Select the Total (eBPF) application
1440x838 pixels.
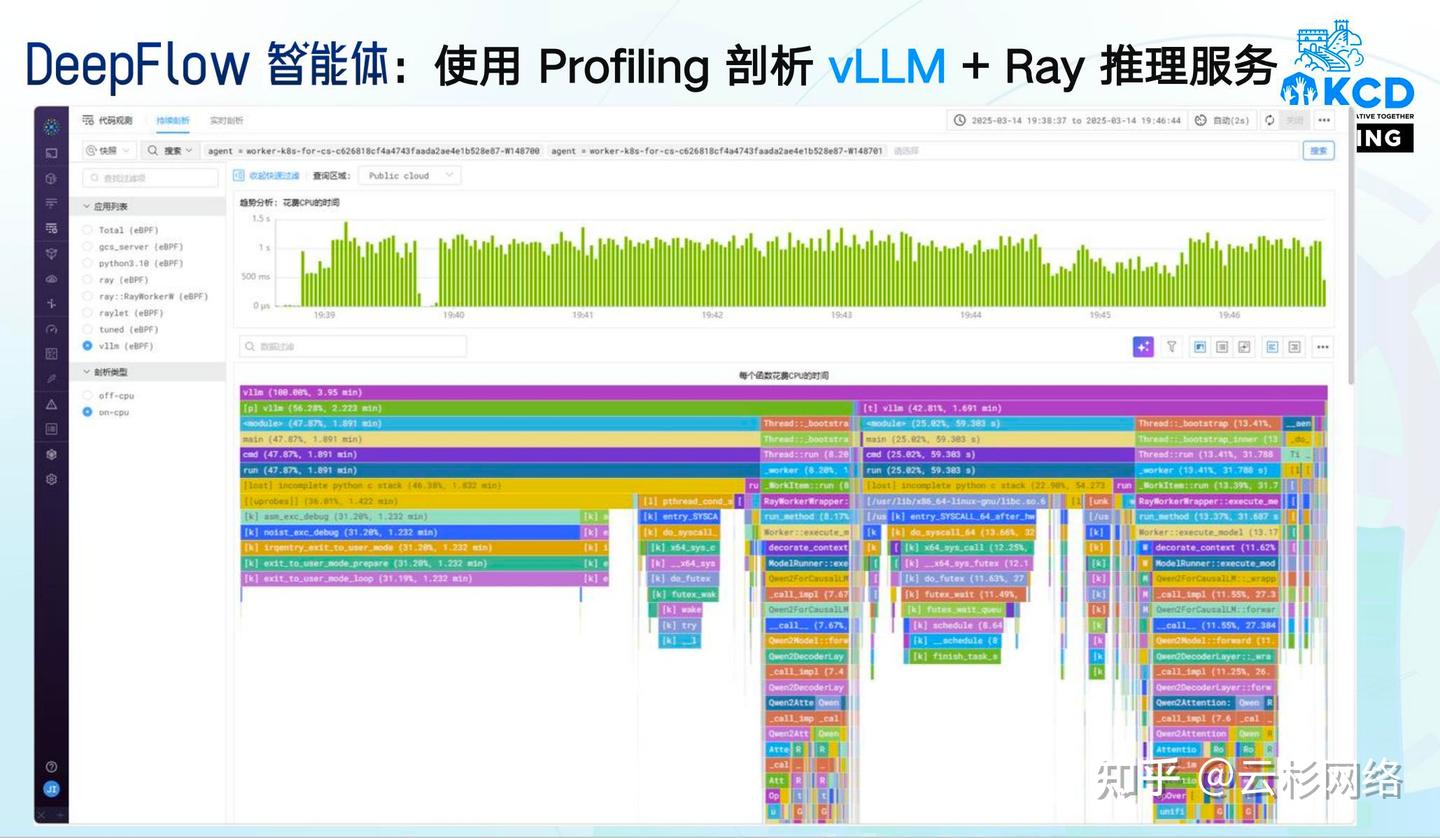pyautogui.click(x=120, y=230)
